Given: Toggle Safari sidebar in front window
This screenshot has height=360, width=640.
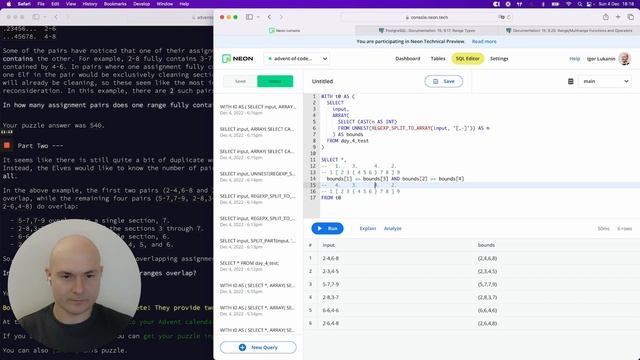Looking at the screenshot, I should 249,17.
